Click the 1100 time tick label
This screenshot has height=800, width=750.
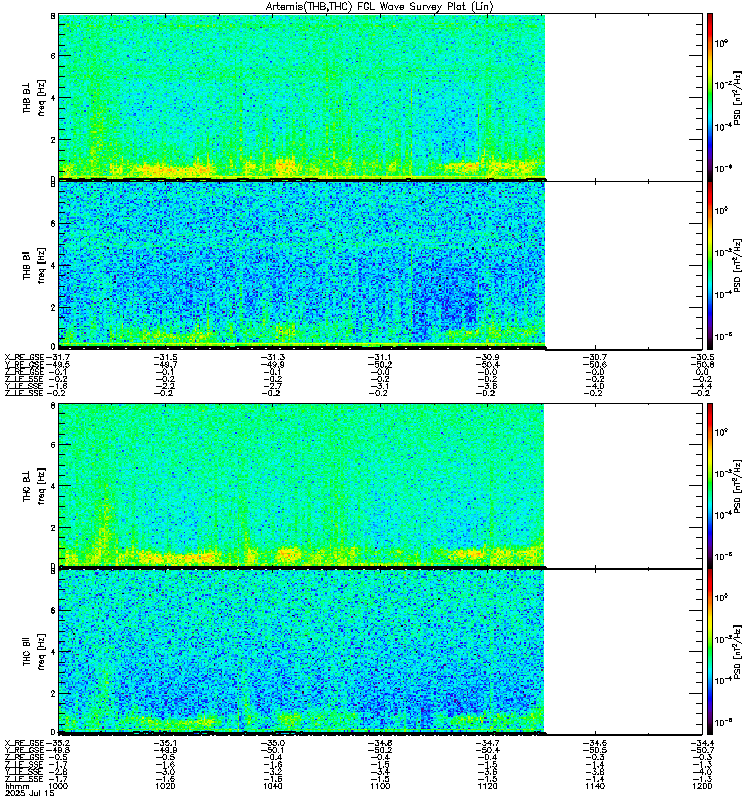pyautogui.click(x=380, y=786)
